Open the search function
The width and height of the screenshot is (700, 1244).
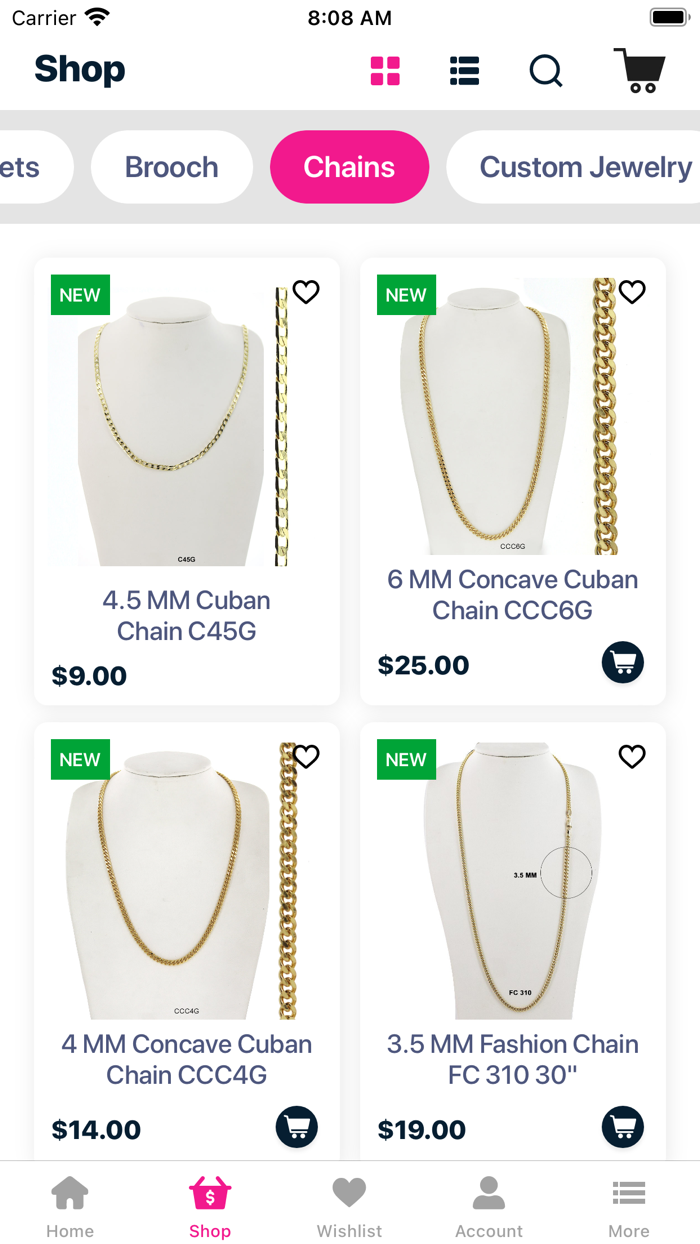pyautogui.click(x=546, y=71)
